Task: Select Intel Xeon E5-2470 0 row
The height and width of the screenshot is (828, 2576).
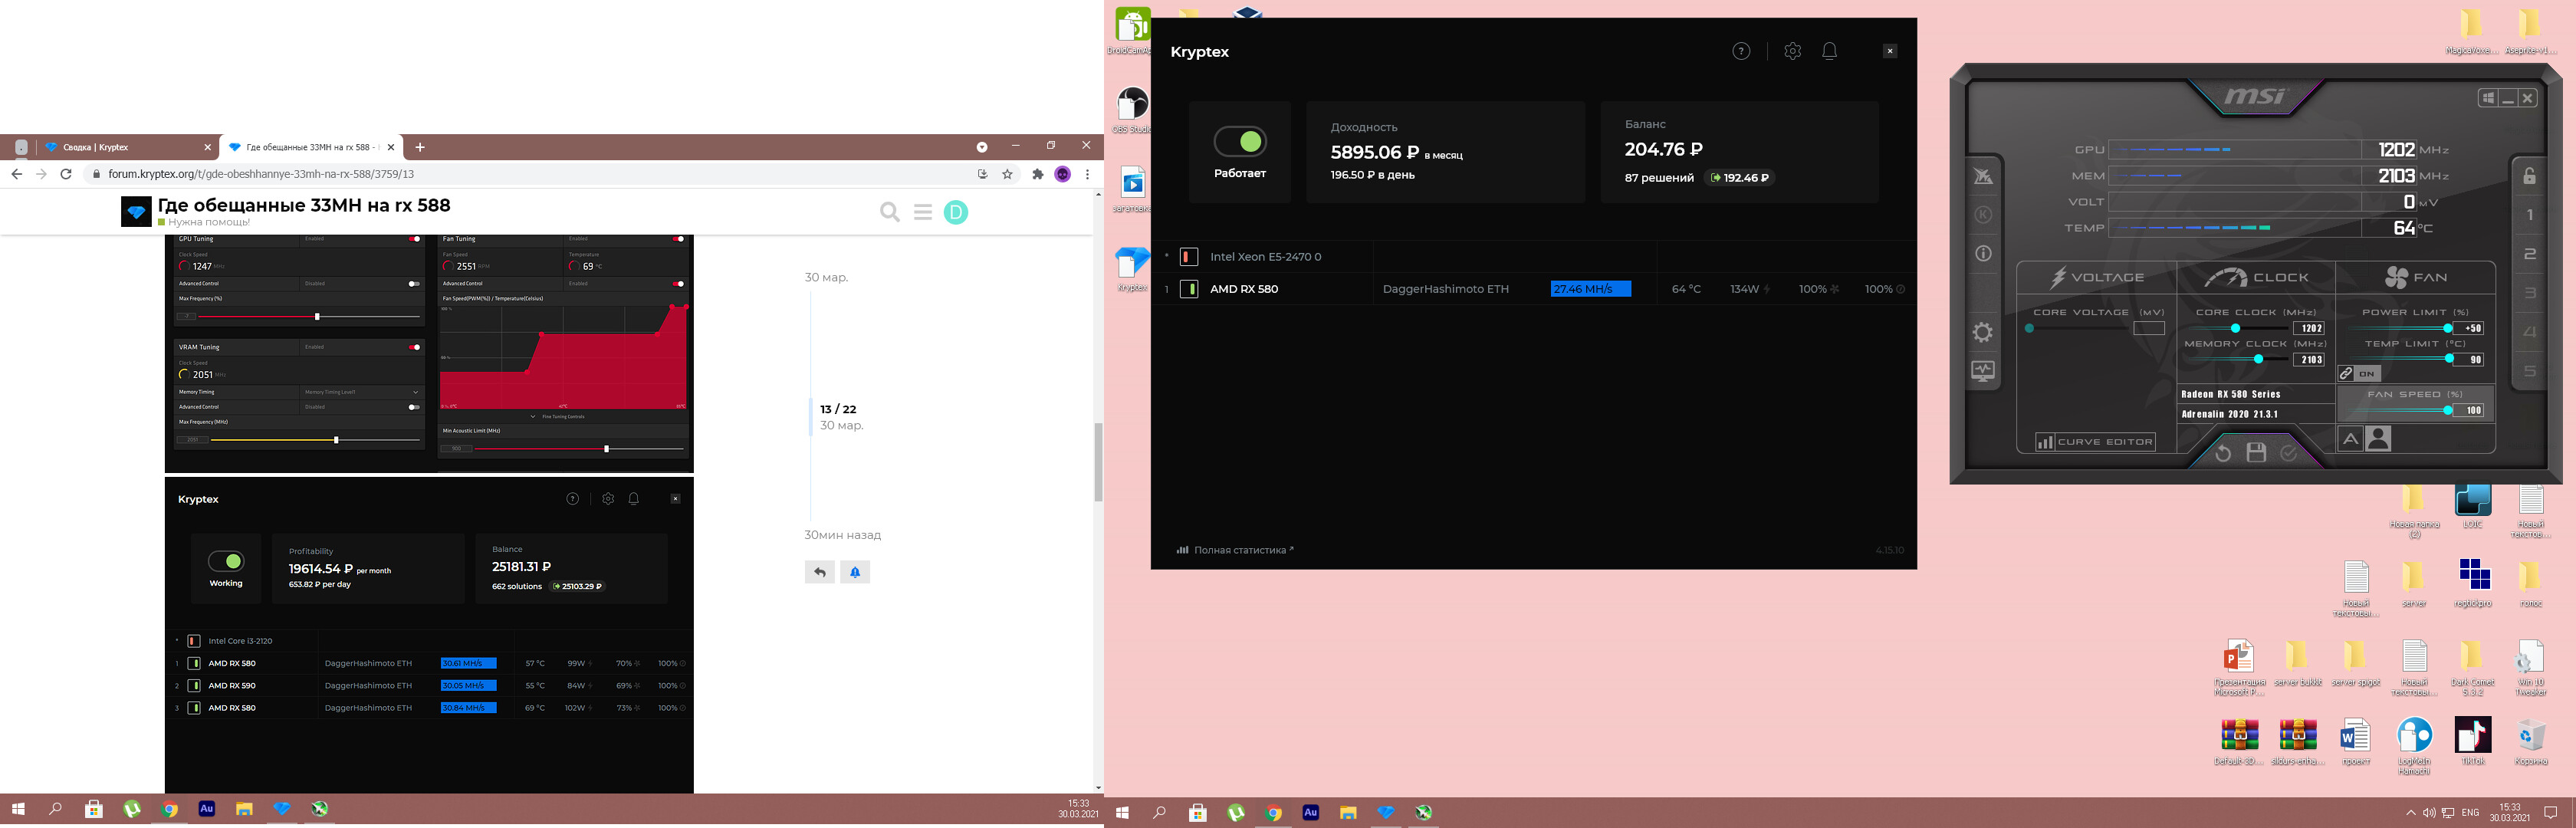Action: coord(1533,257)
